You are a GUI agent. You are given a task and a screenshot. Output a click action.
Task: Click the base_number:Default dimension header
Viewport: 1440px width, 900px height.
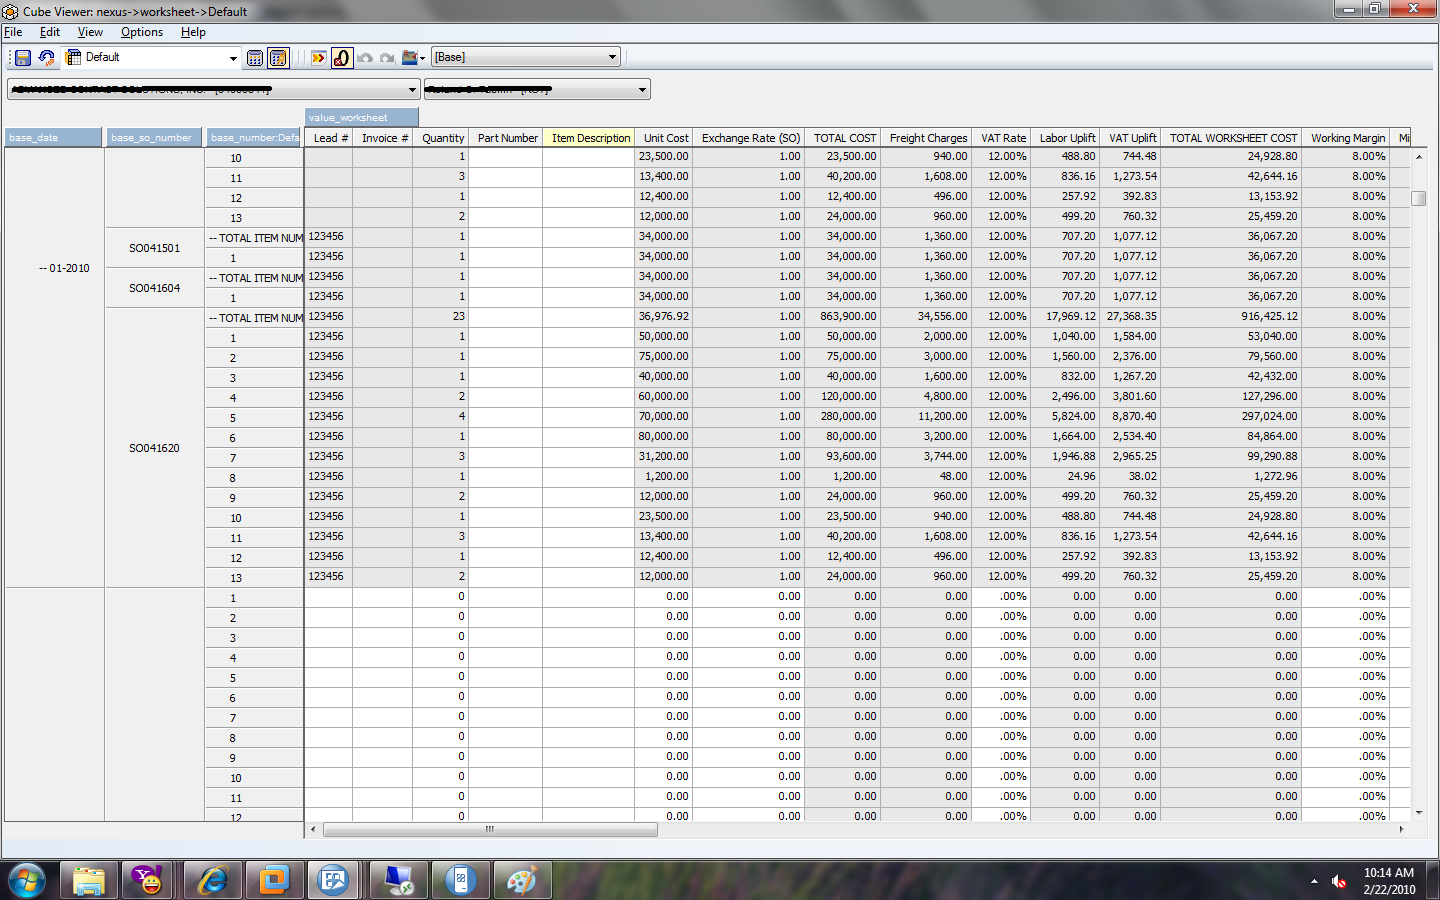click(x=254, y=138)
